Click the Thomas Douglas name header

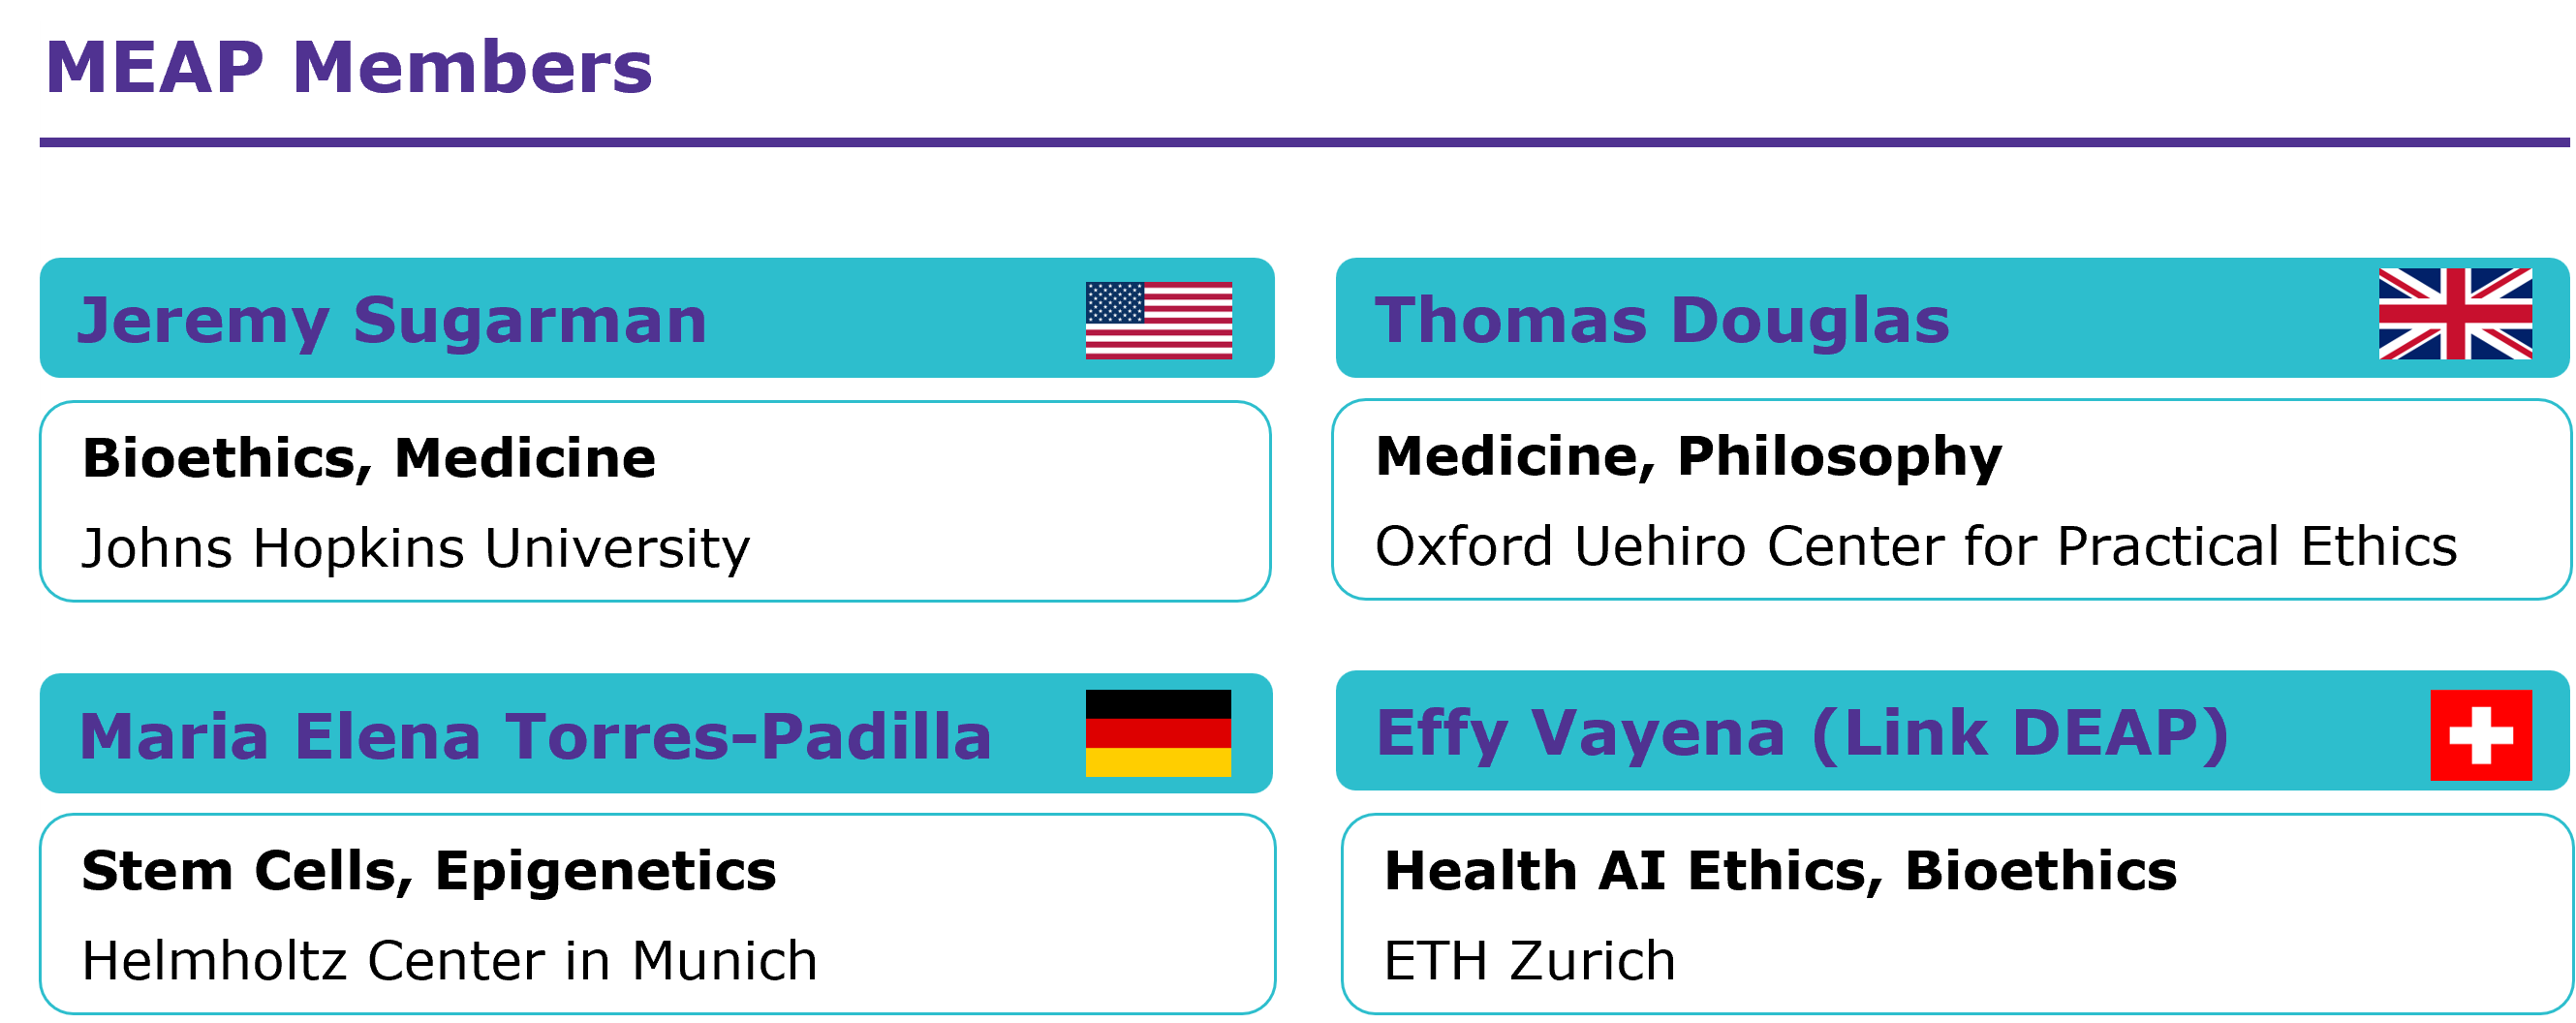[x=1662, y=320]
